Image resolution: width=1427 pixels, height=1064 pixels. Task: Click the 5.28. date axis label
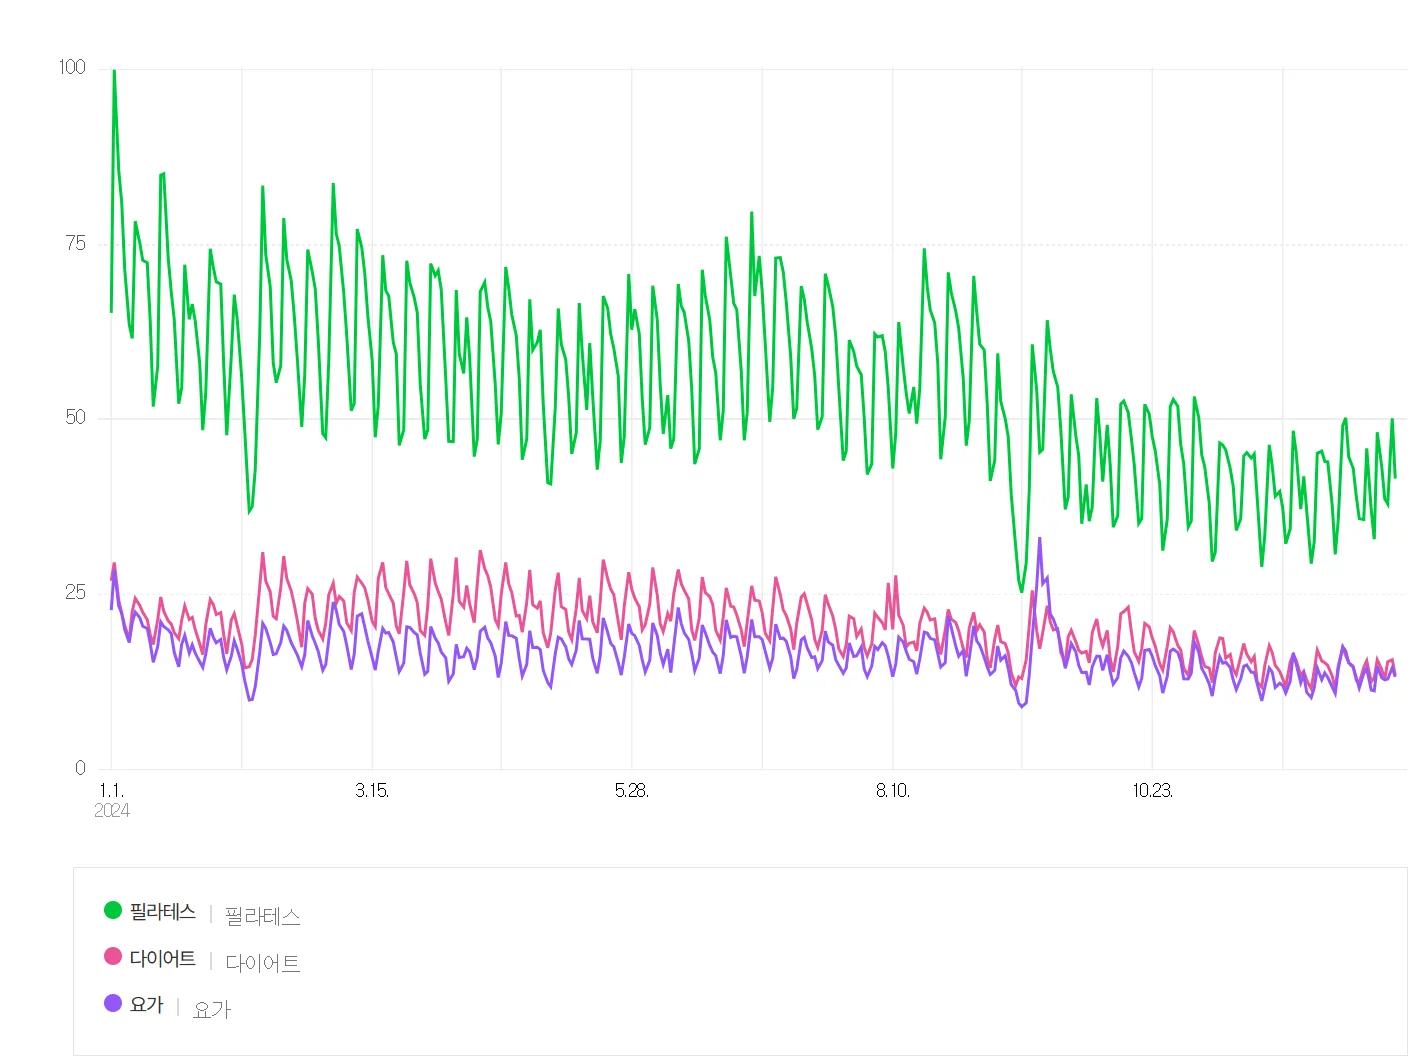tap(631, 790)
